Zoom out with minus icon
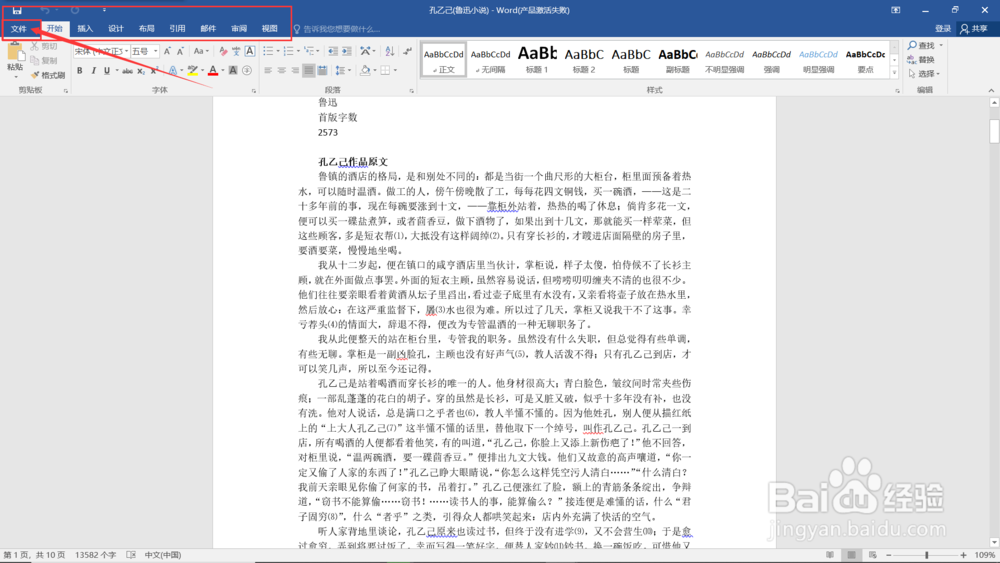 pos(888,555)
